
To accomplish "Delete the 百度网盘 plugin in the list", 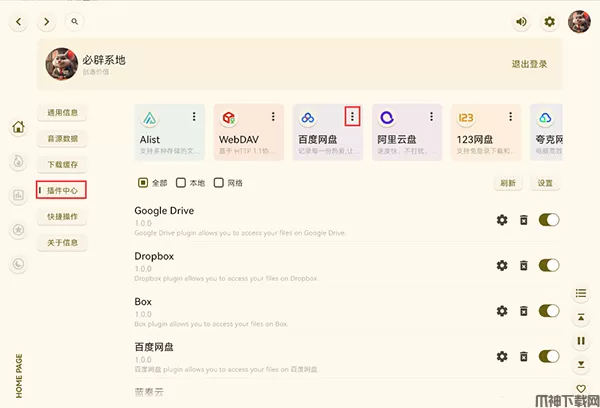I will pyautogui.click(x=523, y=356).
